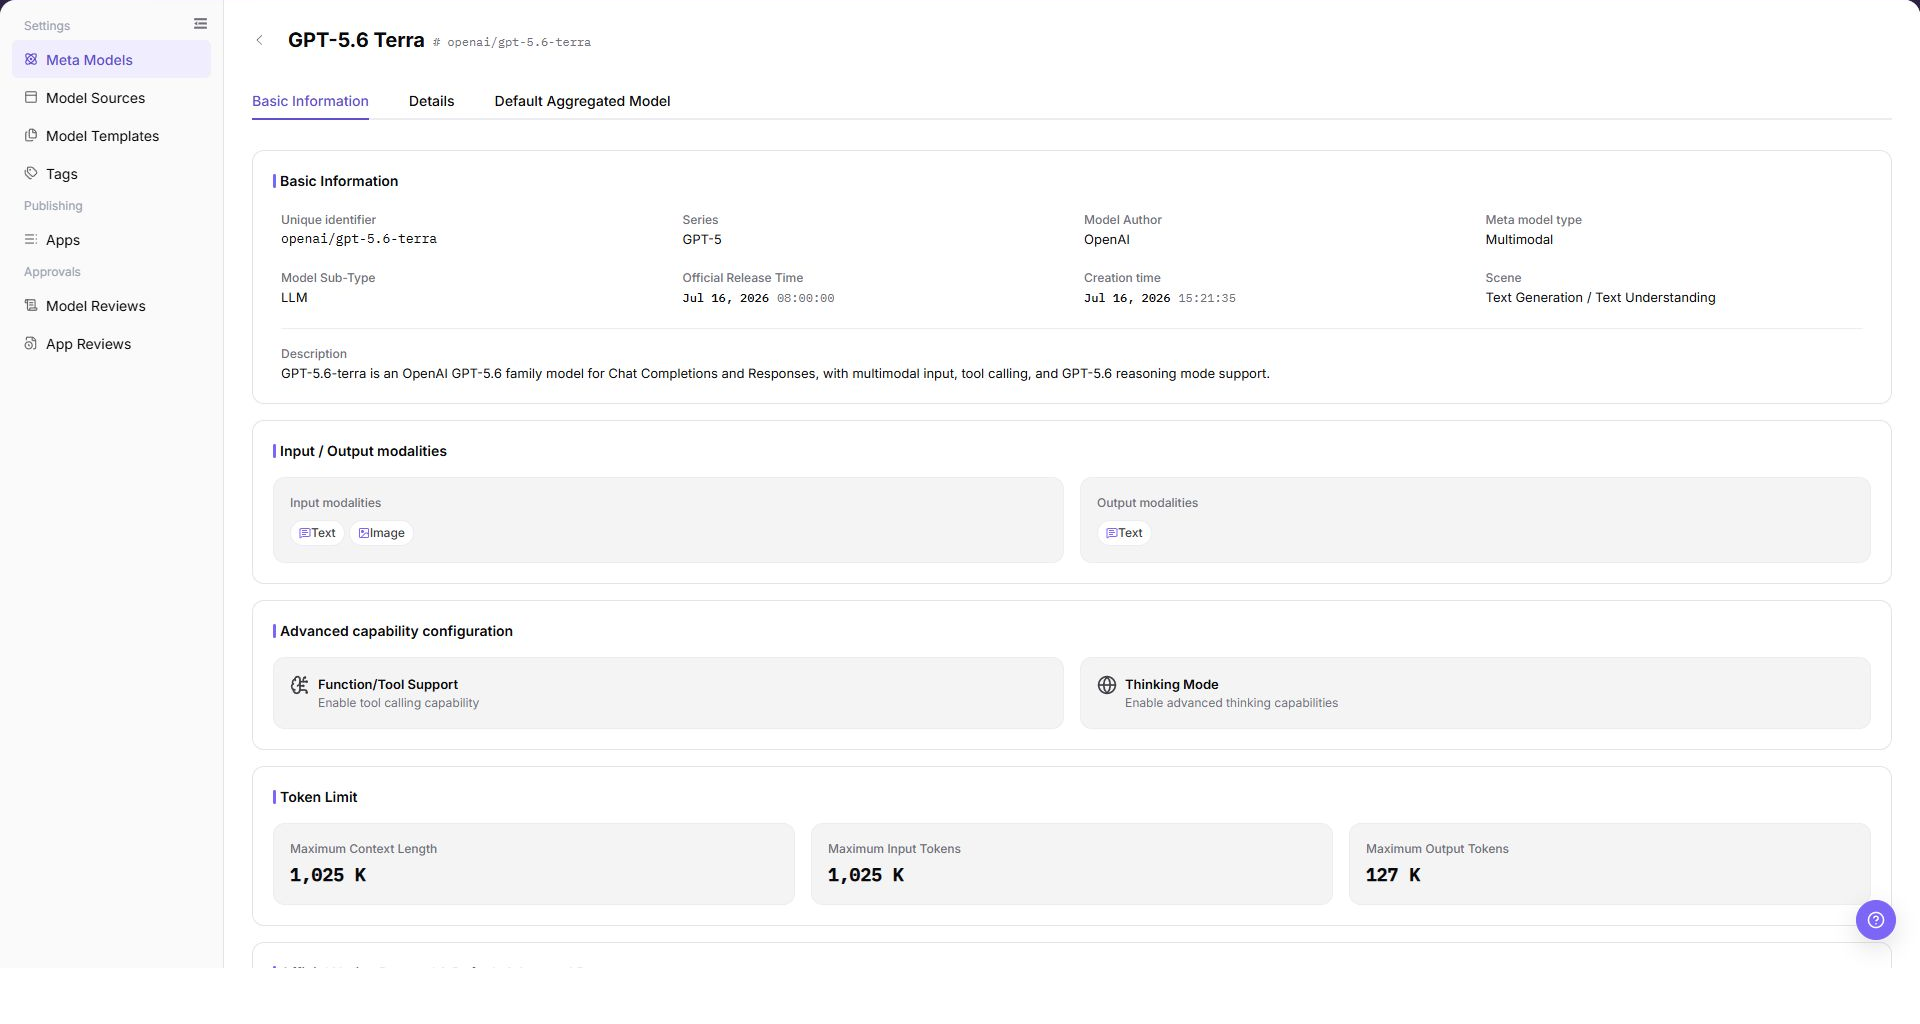Click the Series value GPT-5
Viewport: 1920px width, 1024px height.
pos(702,239)
